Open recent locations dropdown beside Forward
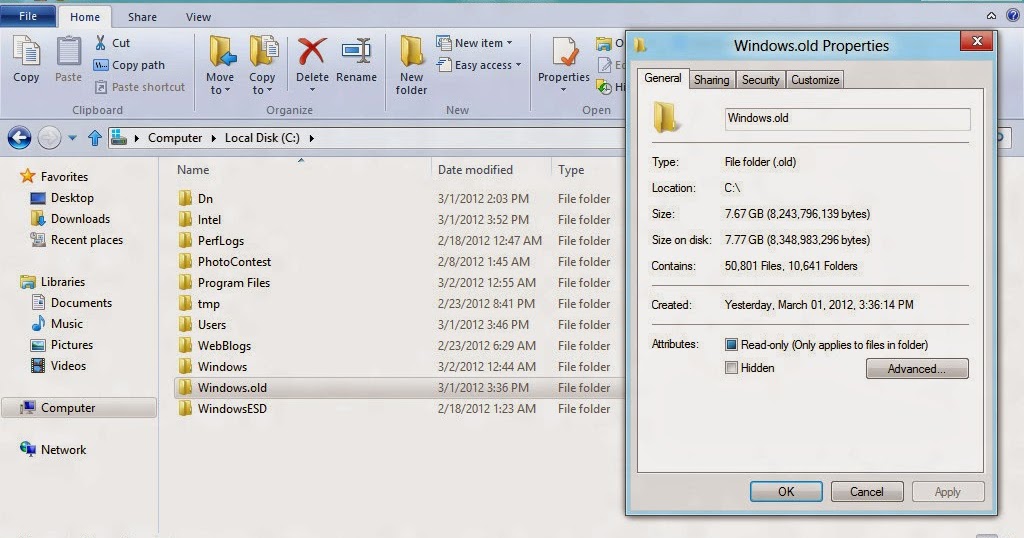 [72, 138]
